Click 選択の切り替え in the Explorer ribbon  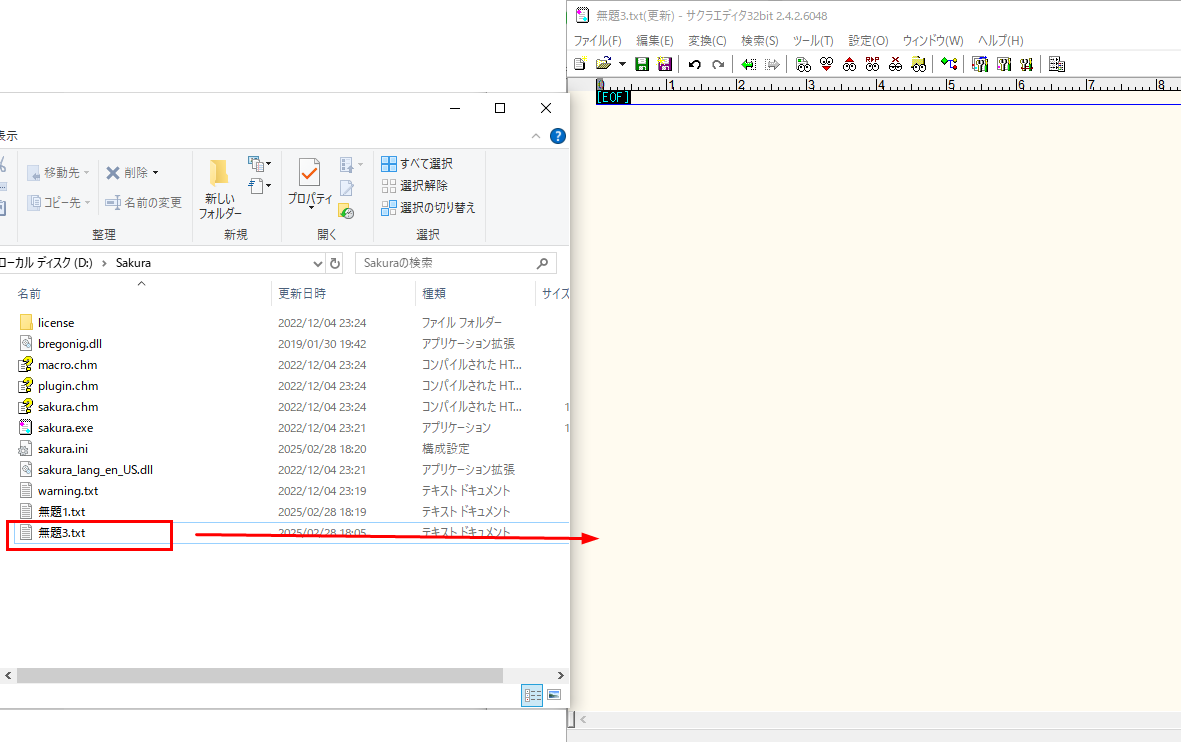[428, 207]
